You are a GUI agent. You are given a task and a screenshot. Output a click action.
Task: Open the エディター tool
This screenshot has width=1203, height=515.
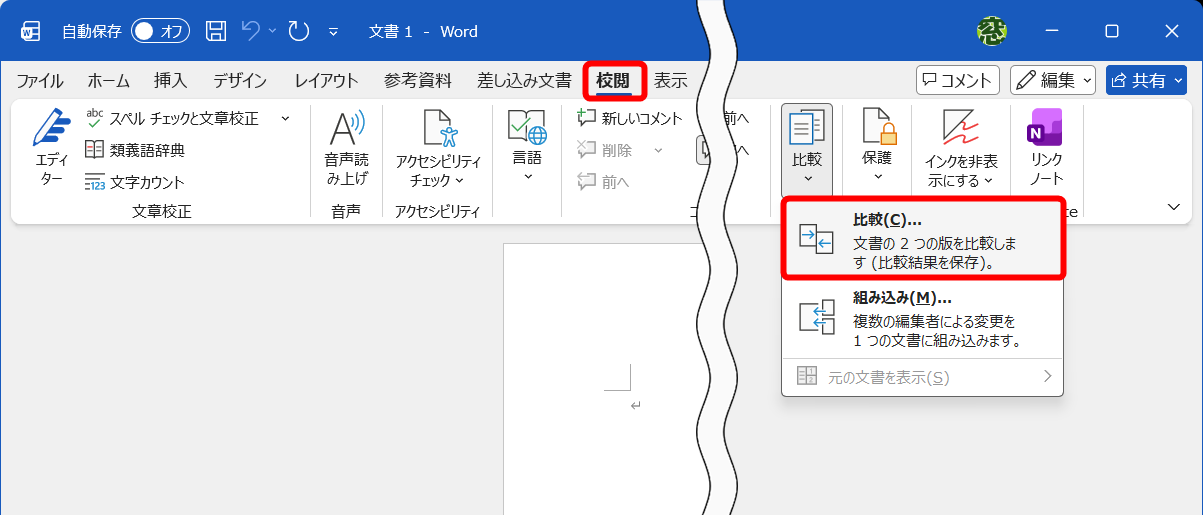pyautogui.click(x=51, y=148)
